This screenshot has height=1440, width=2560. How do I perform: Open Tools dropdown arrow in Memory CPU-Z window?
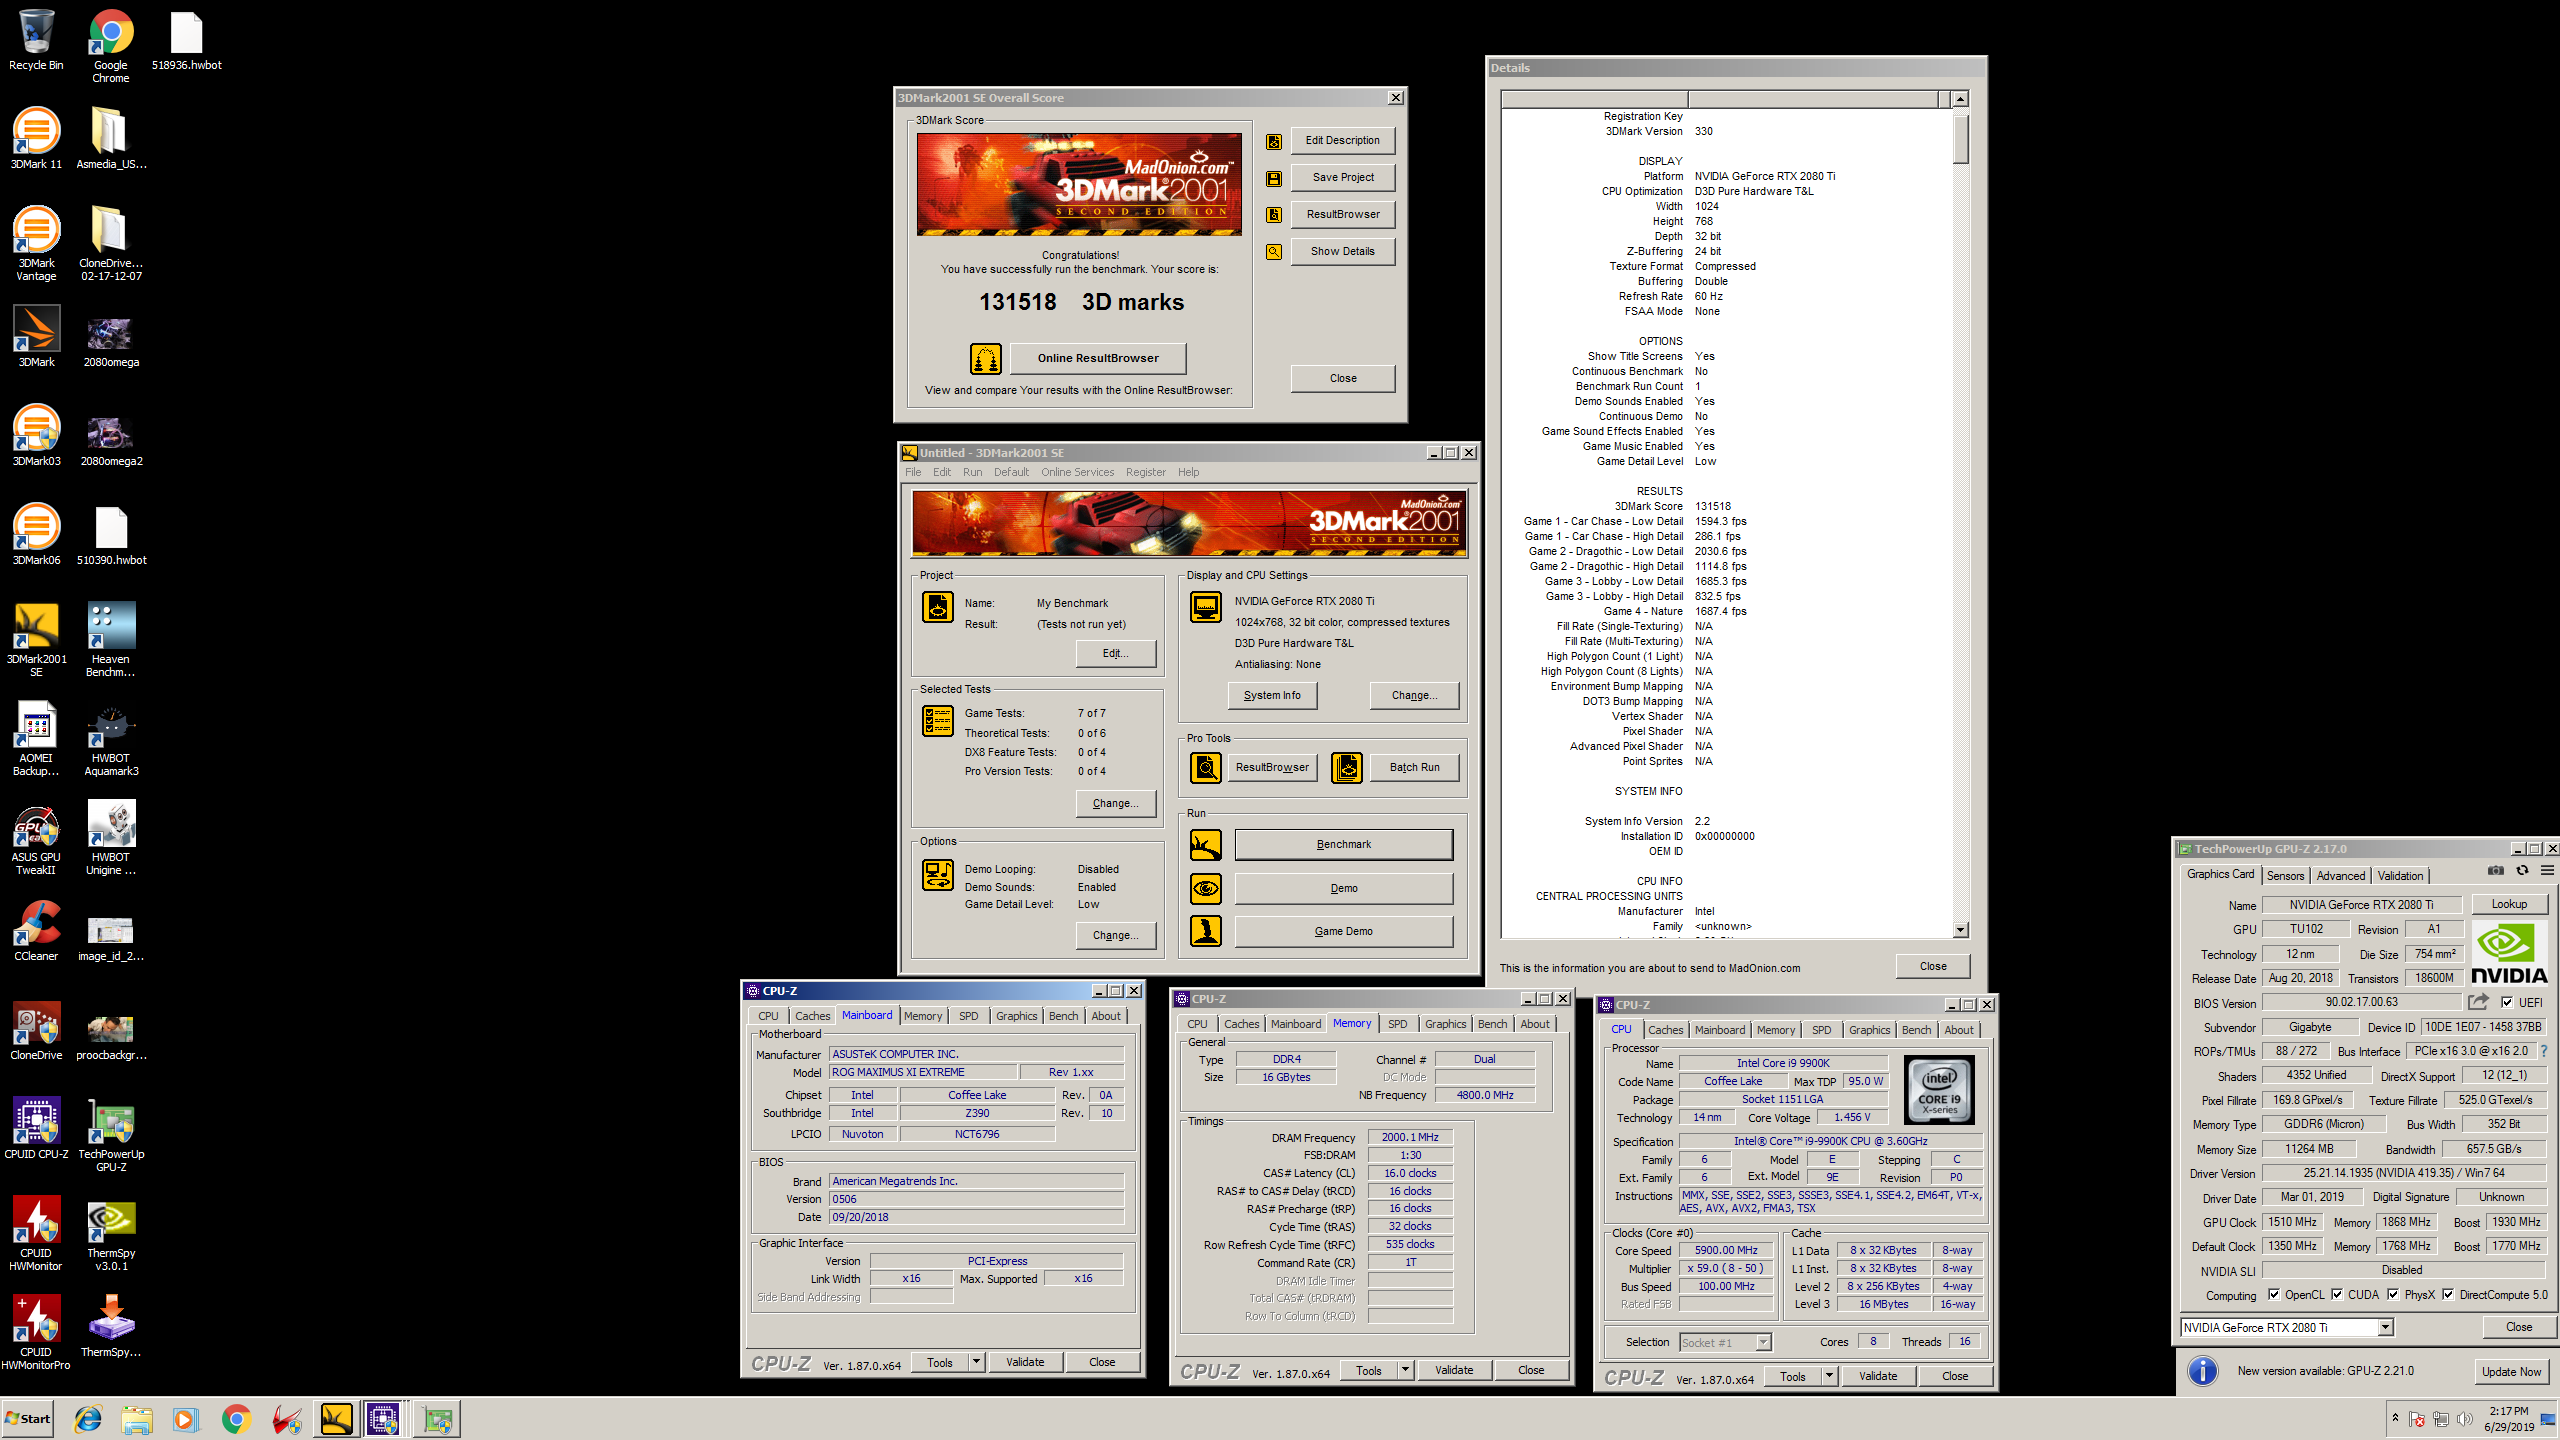click(x=1406, y=1370)
